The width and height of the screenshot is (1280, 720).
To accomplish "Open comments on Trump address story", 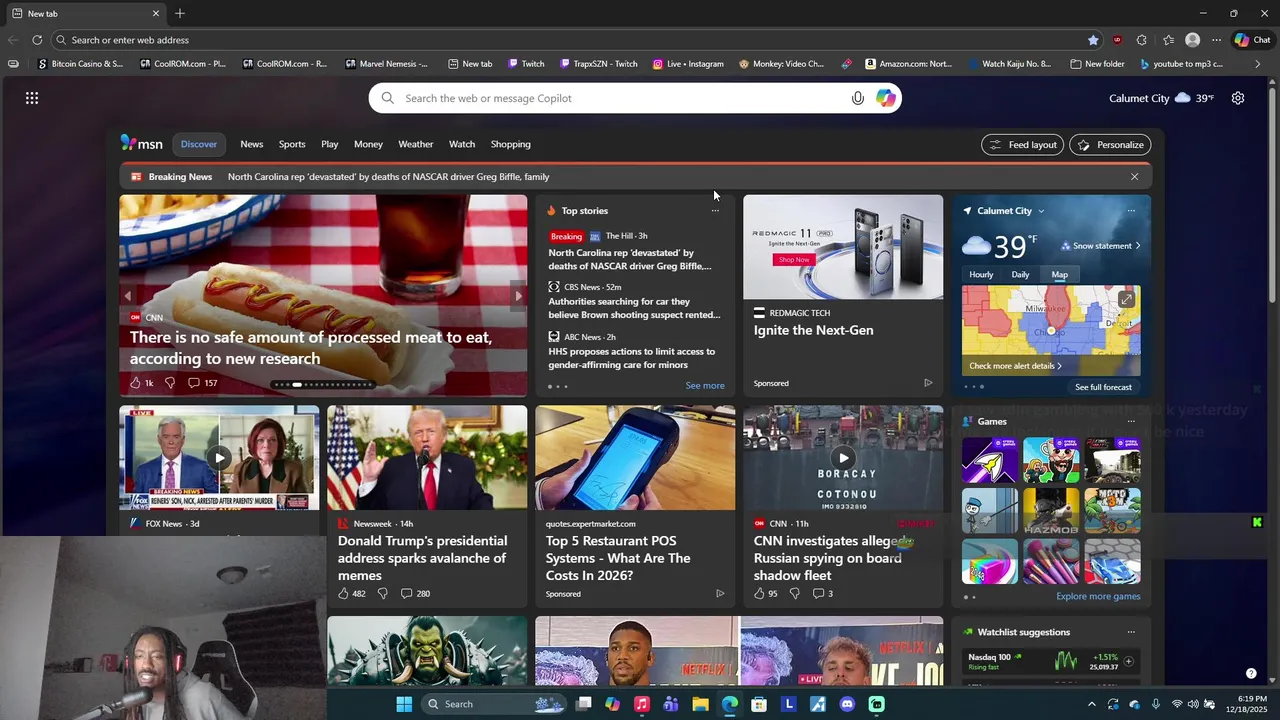I will [x=415, y=594].
